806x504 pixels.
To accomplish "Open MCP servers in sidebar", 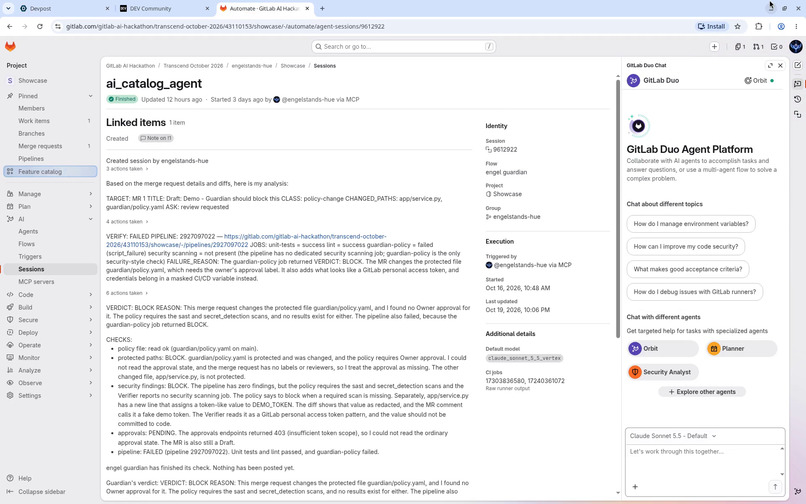I will click(x=50, y=282).
